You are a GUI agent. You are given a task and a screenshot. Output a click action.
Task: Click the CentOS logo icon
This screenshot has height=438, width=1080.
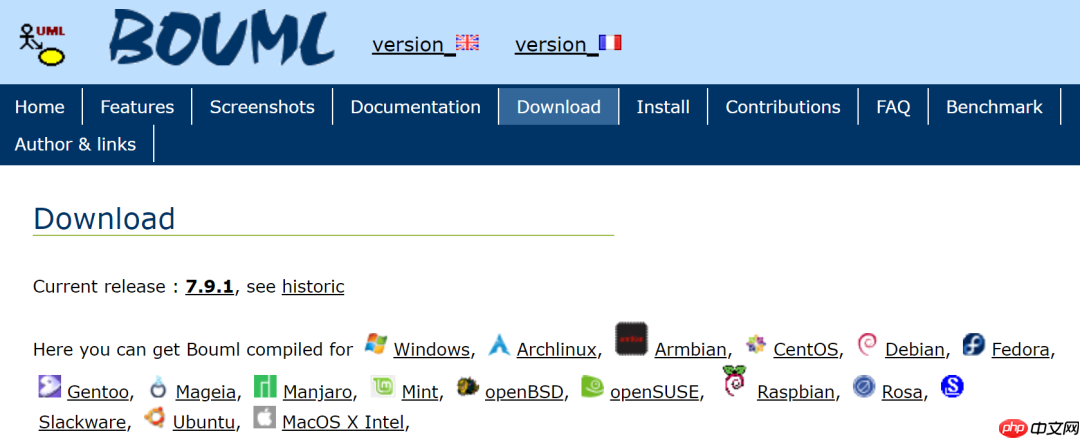756,344
